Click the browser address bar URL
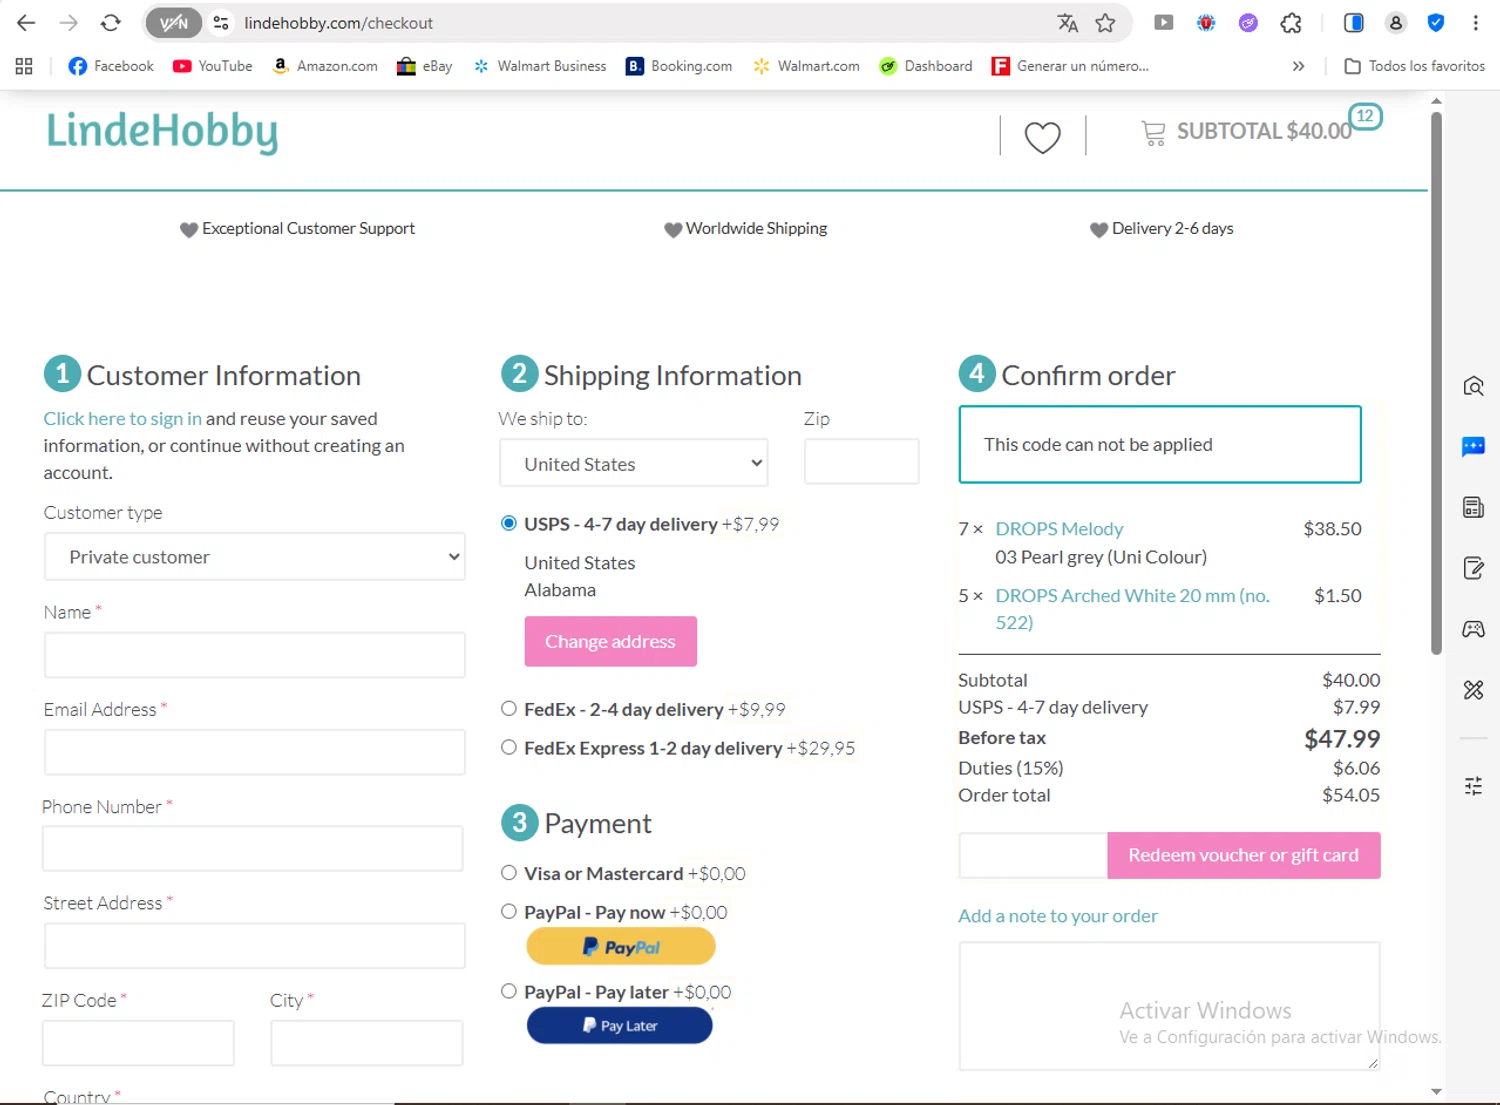 (x=338, y=23)
